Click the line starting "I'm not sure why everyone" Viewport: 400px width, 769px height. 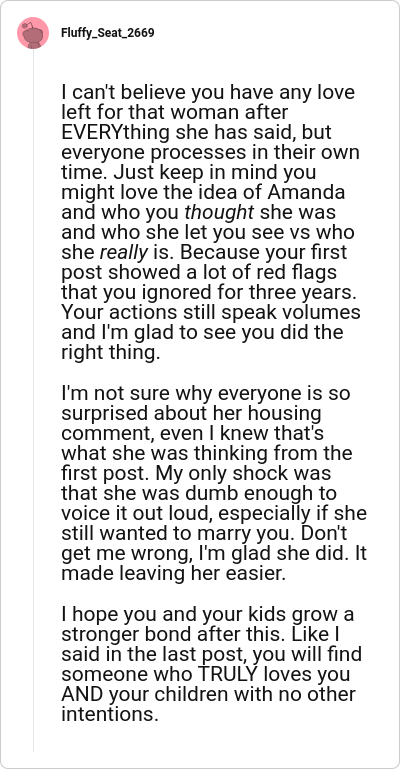[206, 394]
